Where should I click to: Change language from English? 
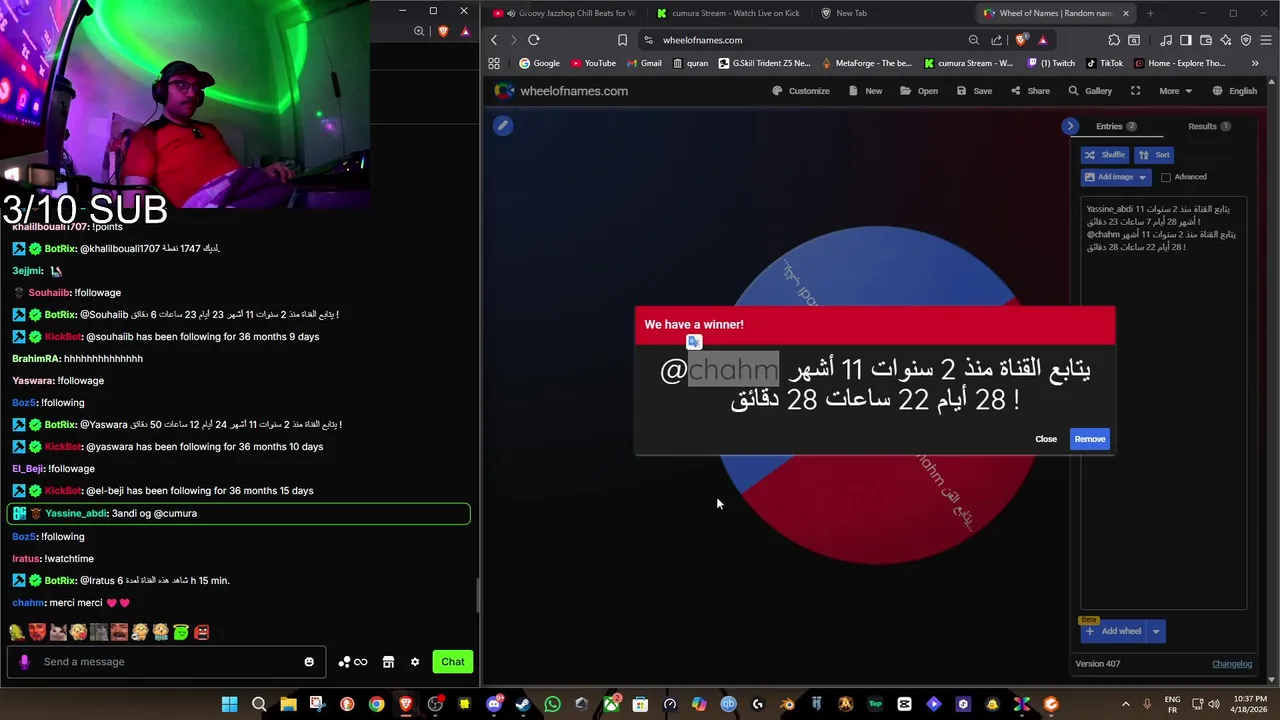point(1235,91)
